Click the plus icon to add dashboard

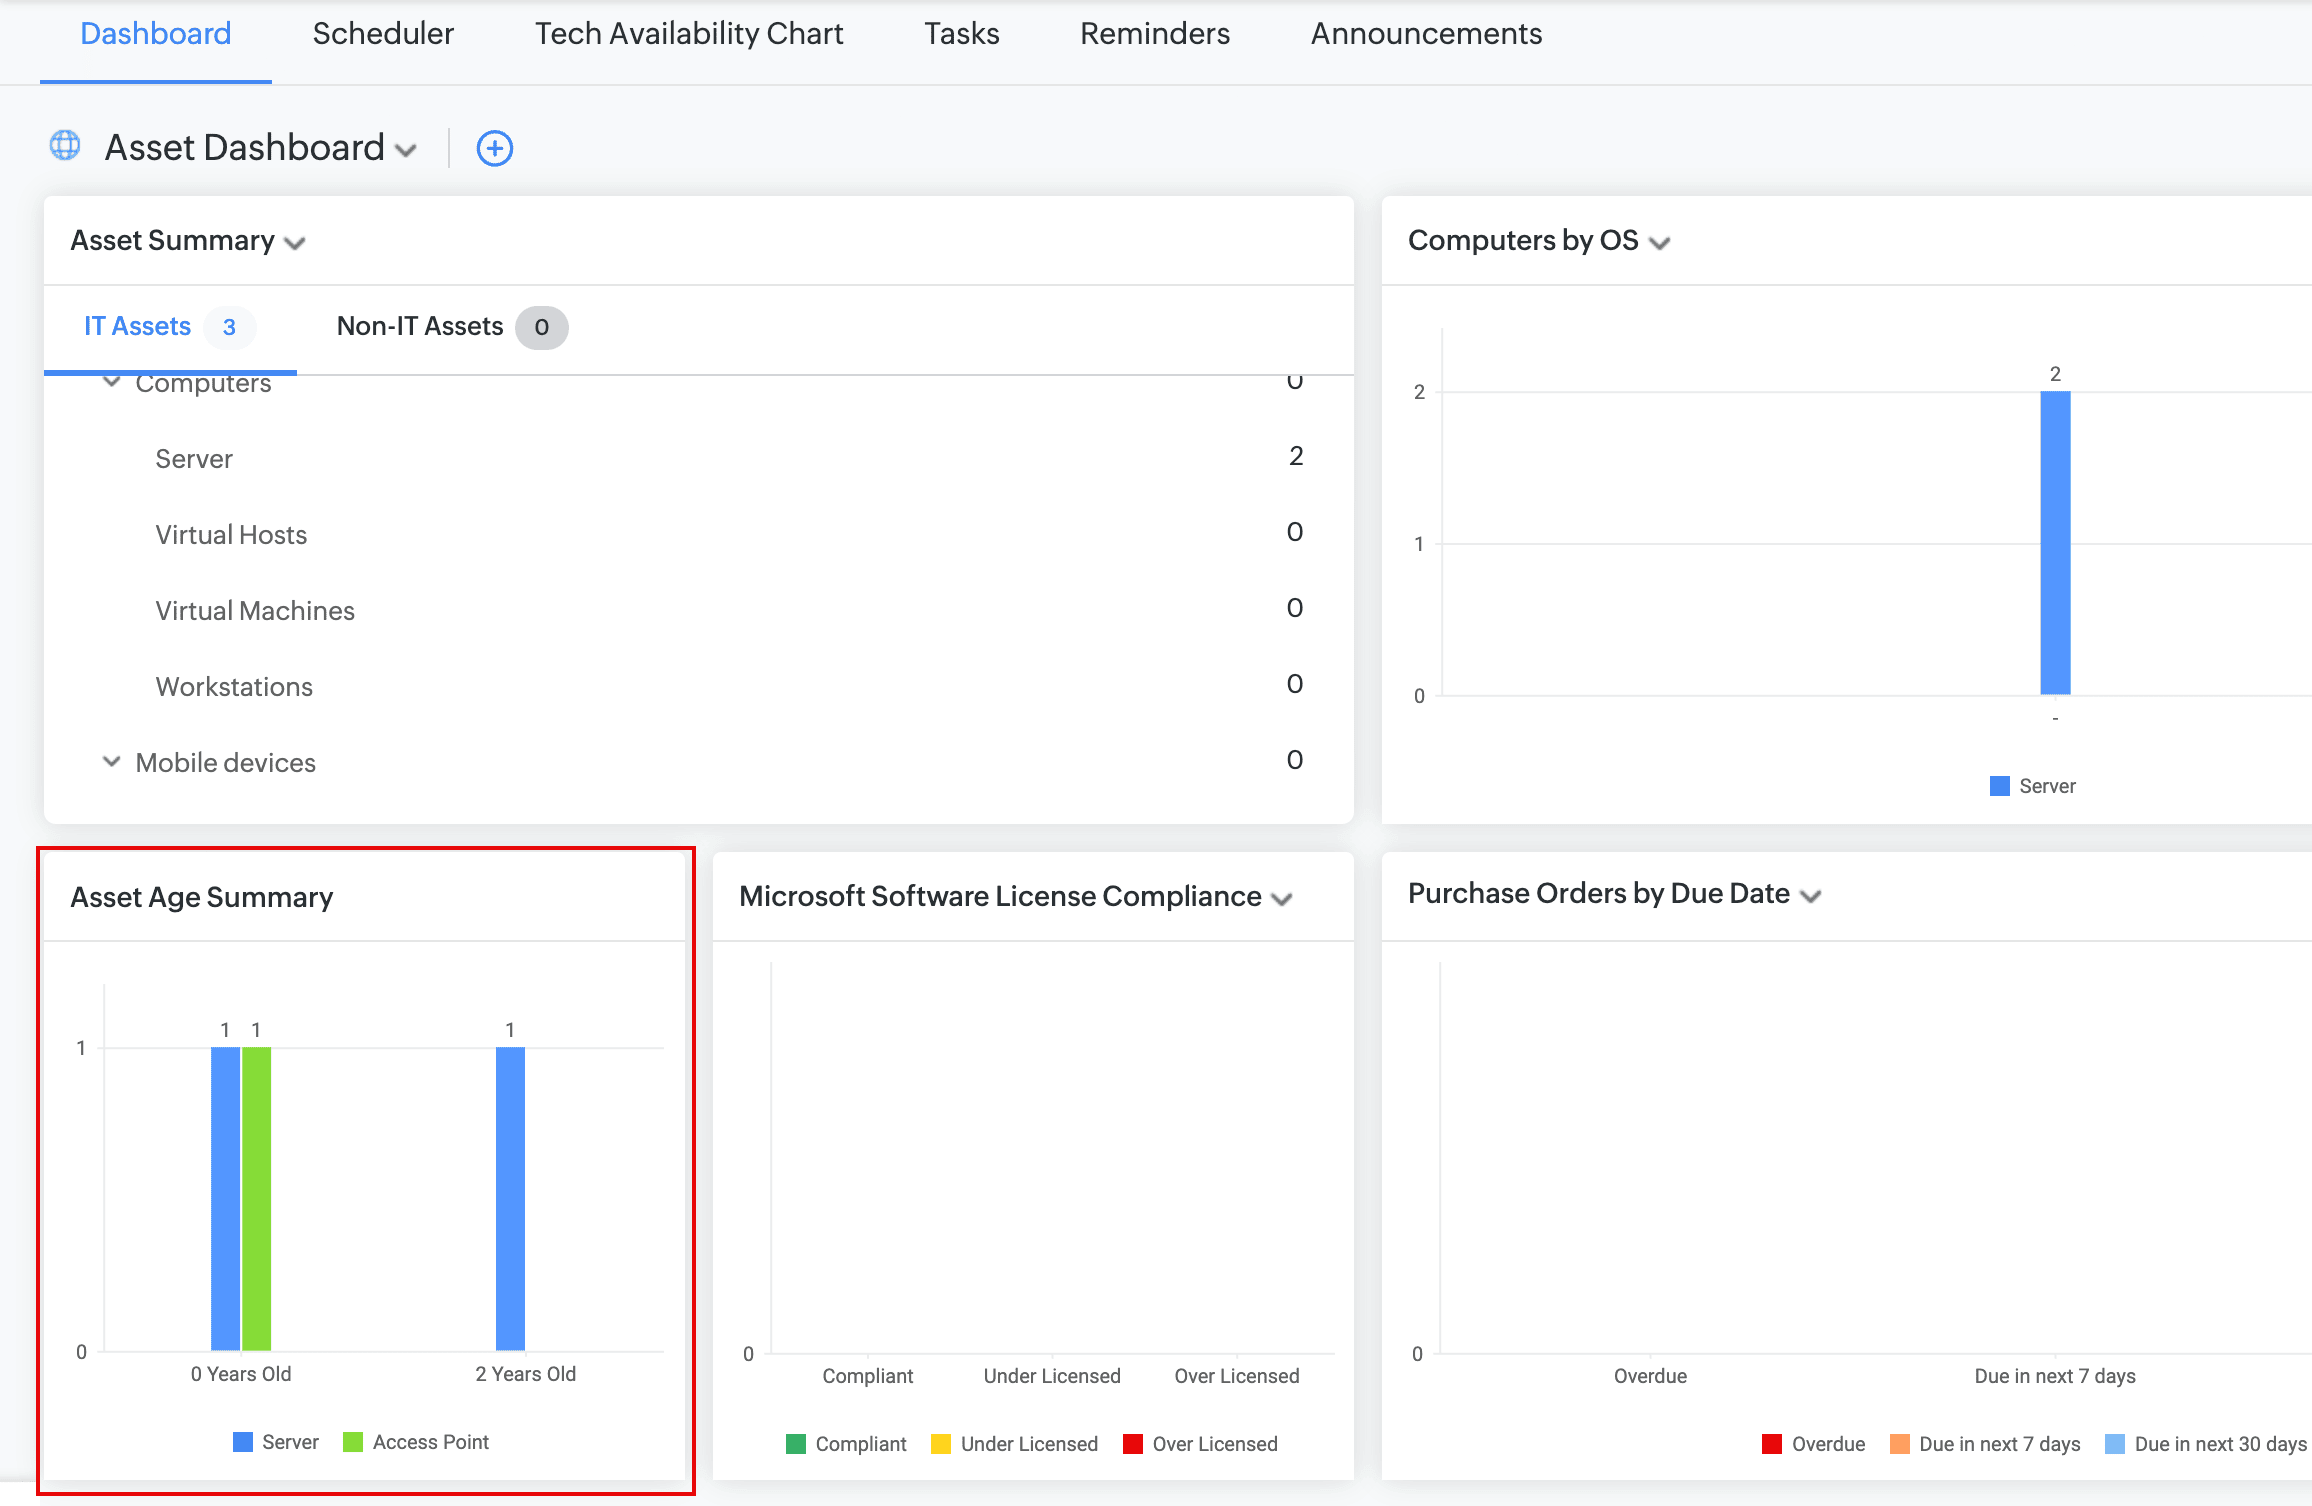tap(494, 148)
